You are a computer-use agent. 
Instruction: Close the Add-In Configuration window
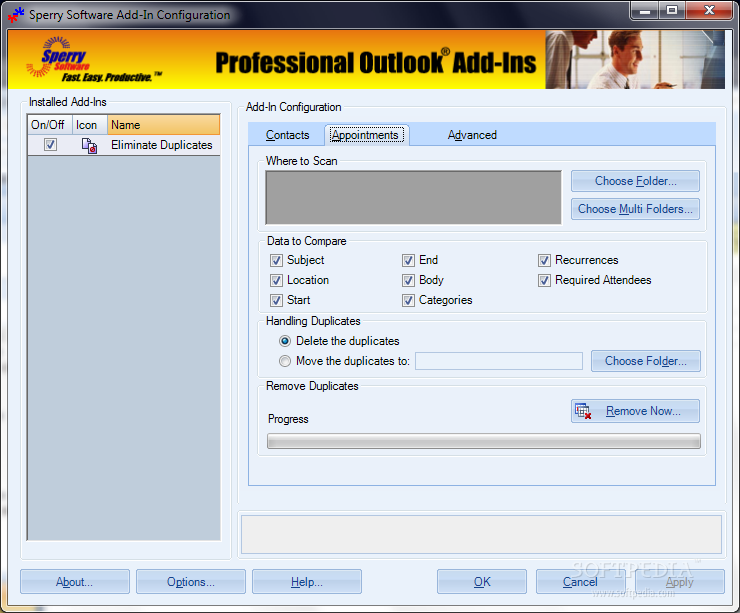coord(709,10)
